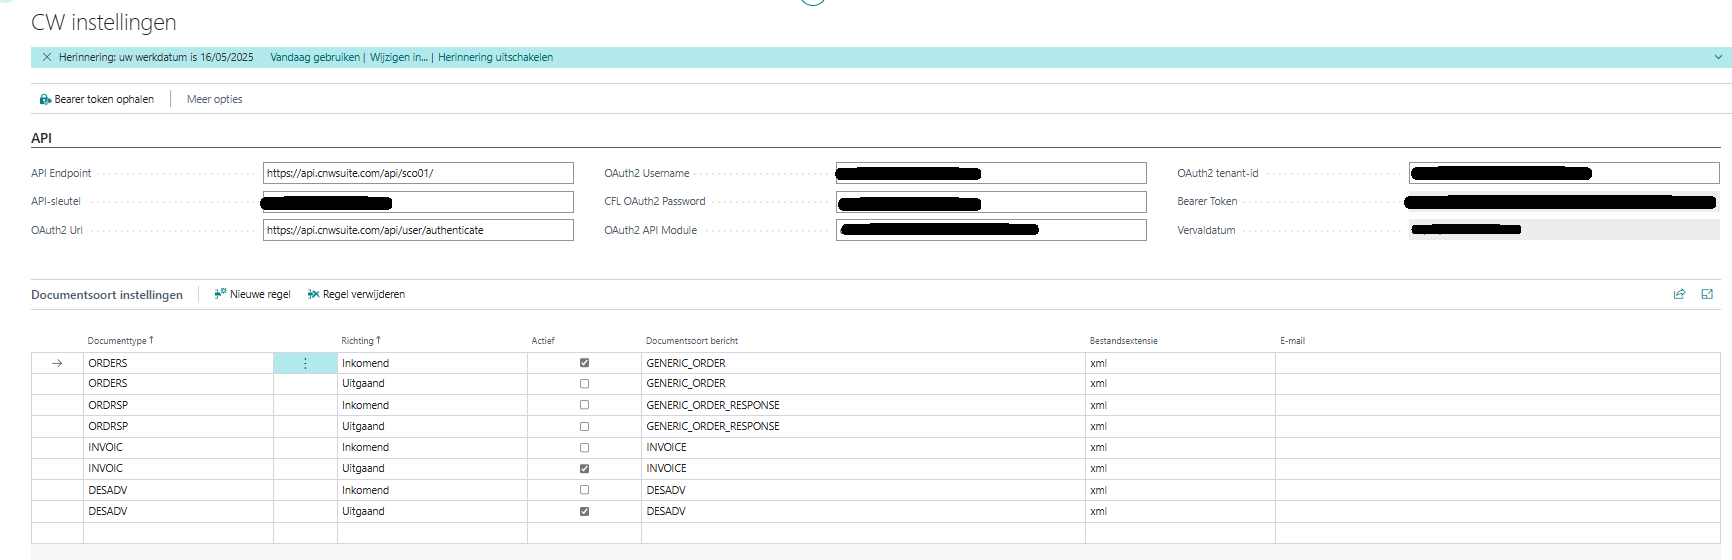Open the three-dot row menu for ORDERS
Image resolution: width=1732 pixels, height=560 pixels.
click(x=305, y=363)
